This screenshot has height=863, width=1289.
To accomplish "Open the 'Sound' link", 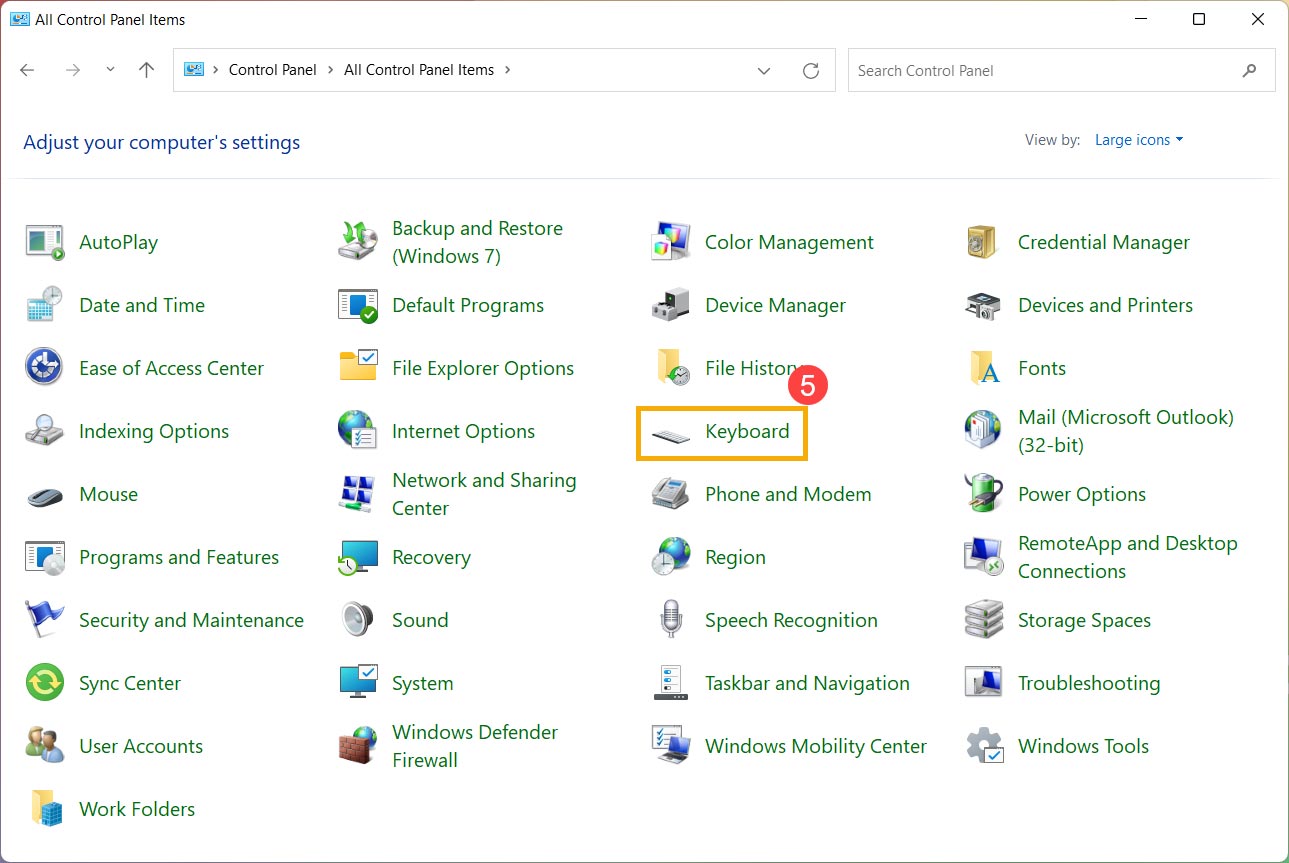I will 420,620.
